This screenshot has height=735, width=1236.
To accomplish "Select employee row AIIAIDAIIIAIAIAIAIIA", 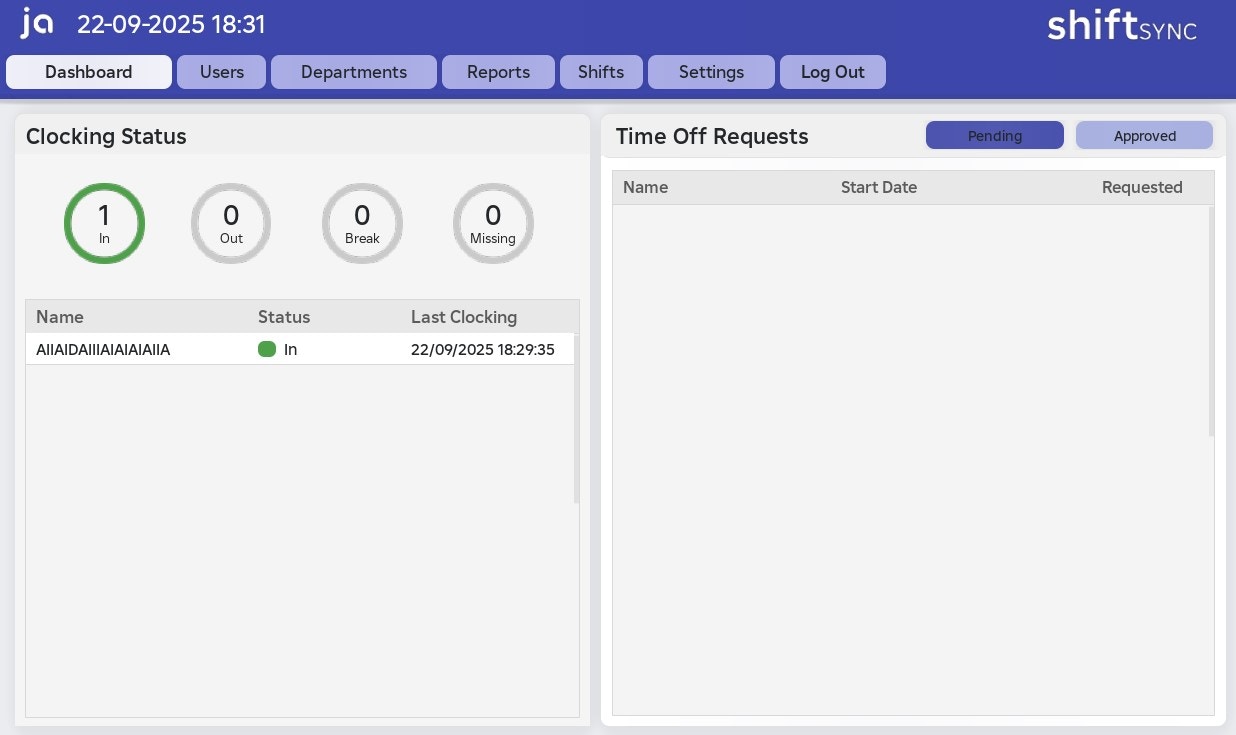I will [x=300, y=349].
